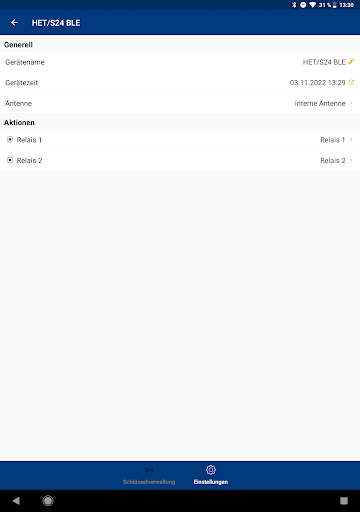Sync device time with clock icon

(x=351, y=82)
